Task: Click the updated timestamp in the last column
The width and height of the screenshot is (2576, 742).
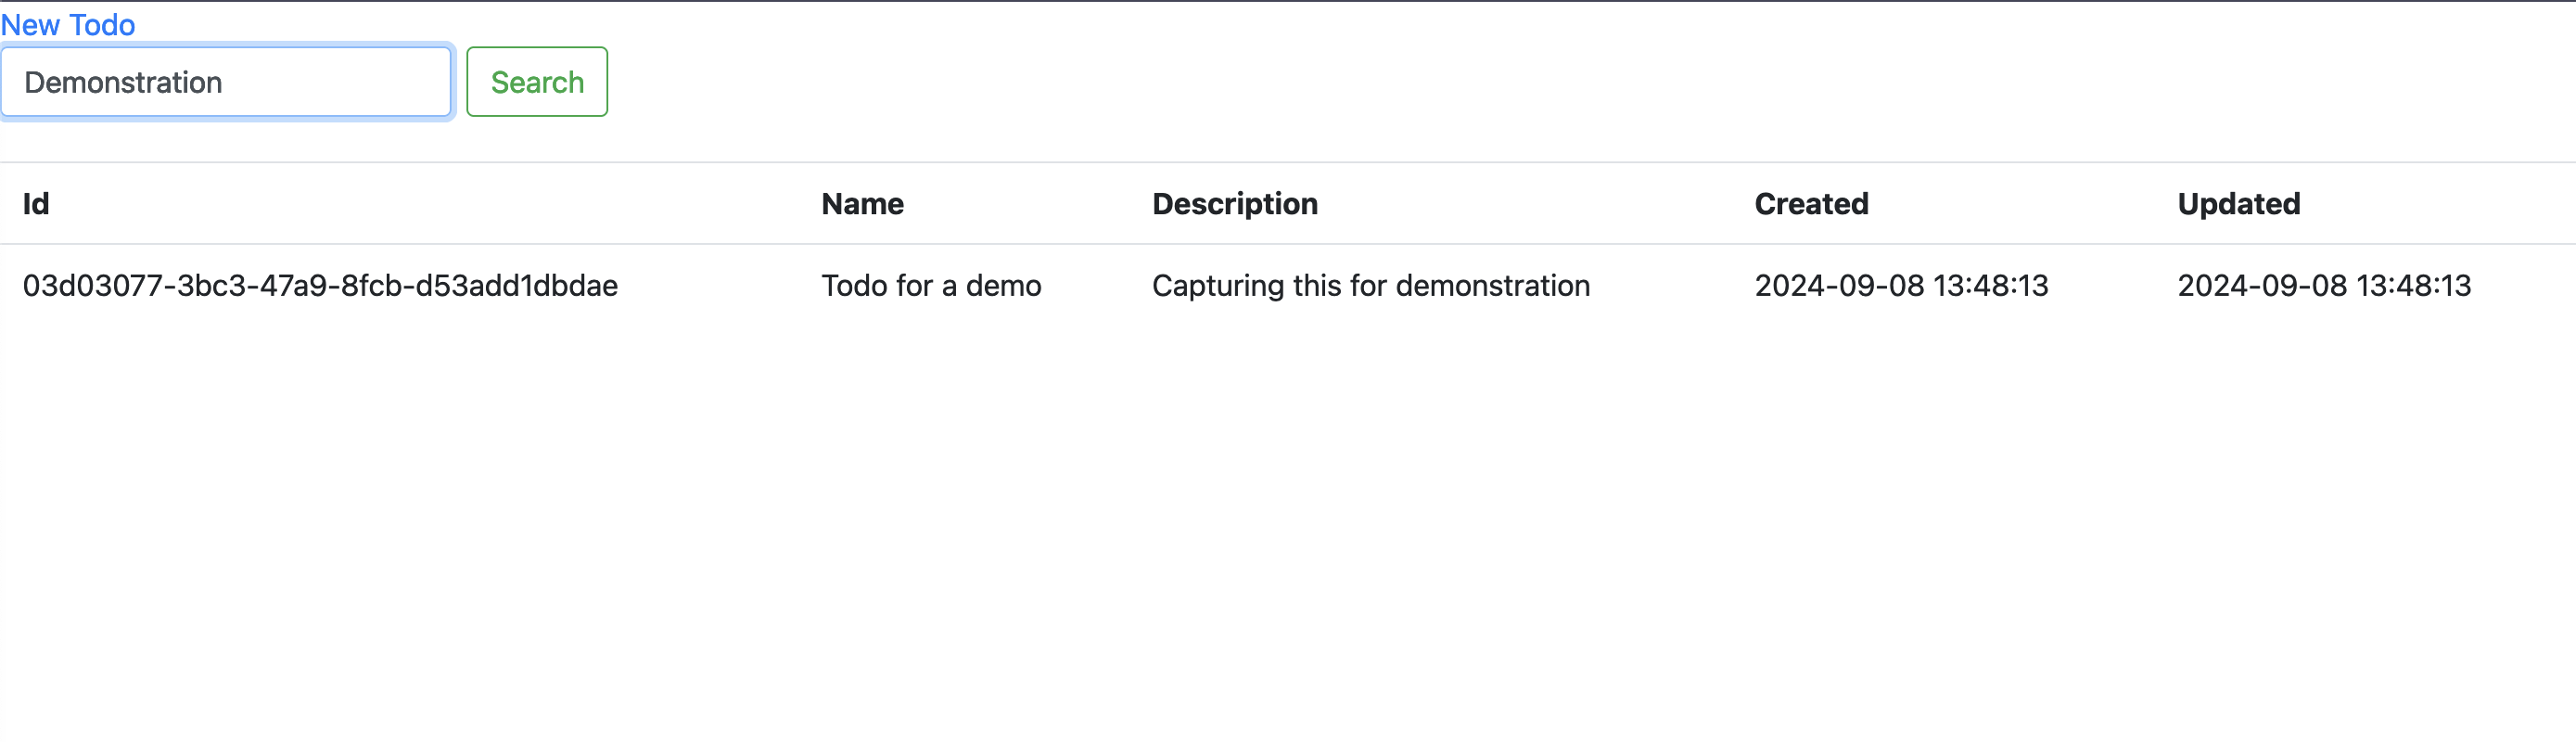Action: pyautogui.click(x=2324, y=286)
